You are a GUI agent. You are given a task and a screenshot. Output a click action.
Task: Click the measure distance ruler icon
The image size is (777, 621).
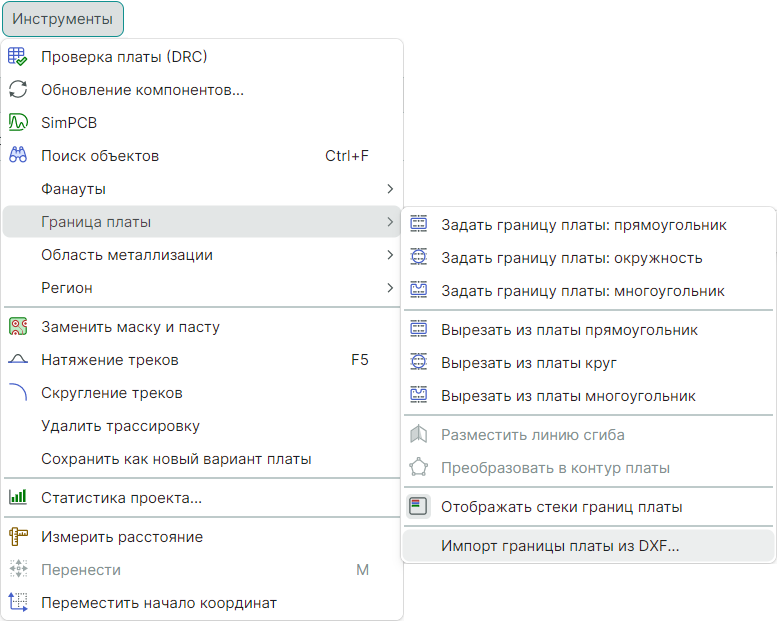(x=18, y=537)
